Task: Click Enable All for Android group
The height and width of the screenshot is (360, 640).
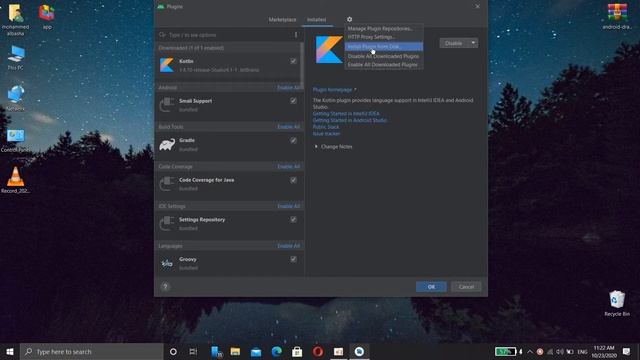Action: click(x=289, y=87)
